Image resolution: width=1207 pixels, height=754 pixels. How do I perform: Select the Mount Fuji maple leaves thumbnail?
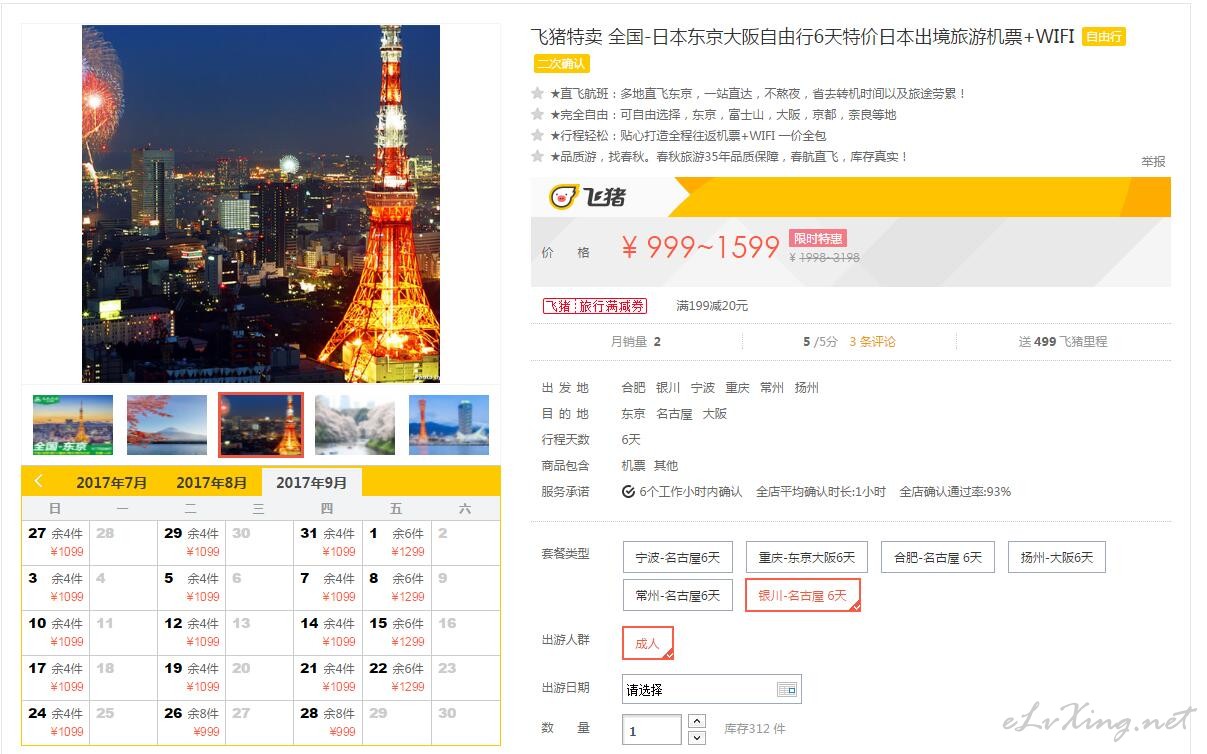[x=167, y=425]
